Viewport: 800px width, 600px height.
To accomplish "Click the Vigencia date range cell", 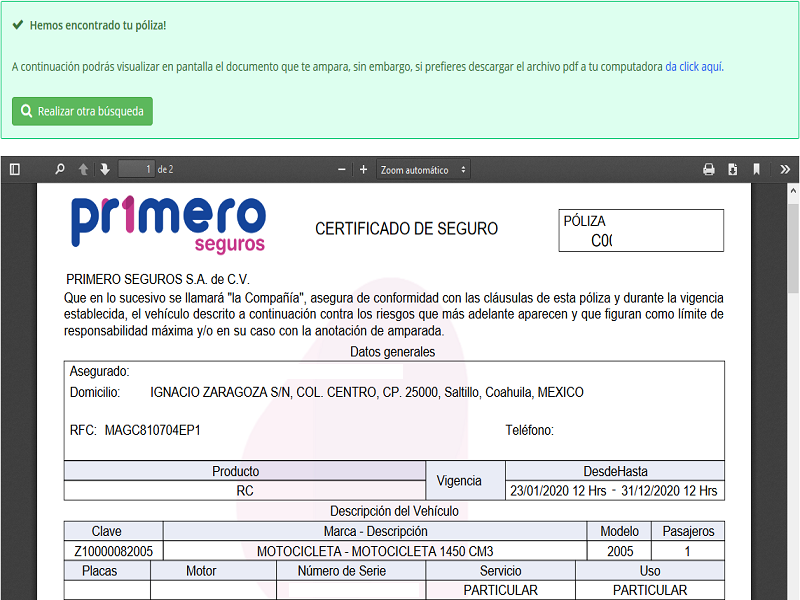I will point(614,491).
